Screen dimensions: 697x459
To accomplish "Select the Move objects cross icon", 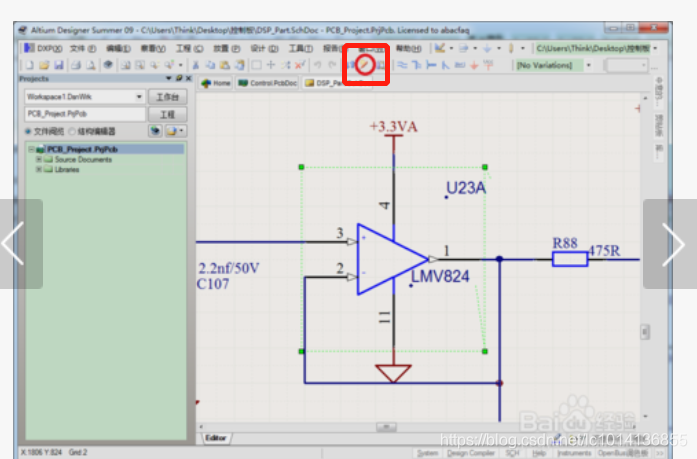I will [x=271, y=65].
